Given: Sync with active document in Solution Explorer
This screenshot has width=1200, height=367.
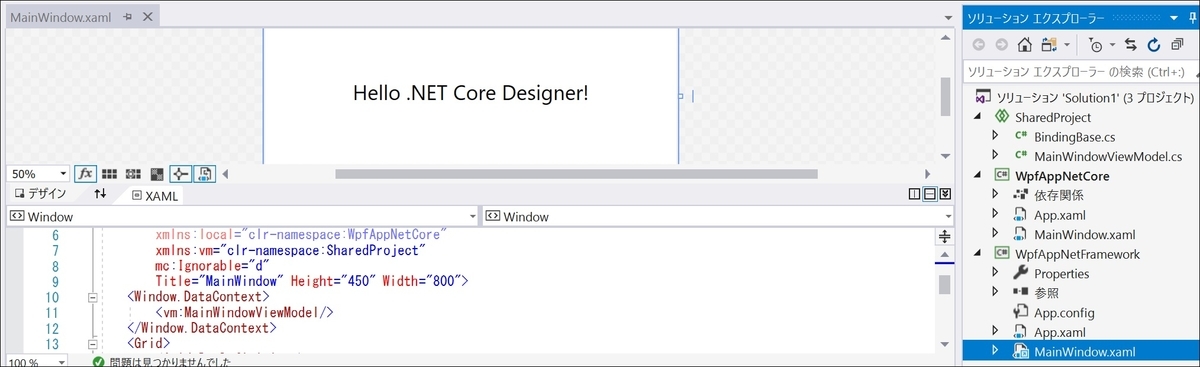Looking at the screenshot, I should (1131, 44).
